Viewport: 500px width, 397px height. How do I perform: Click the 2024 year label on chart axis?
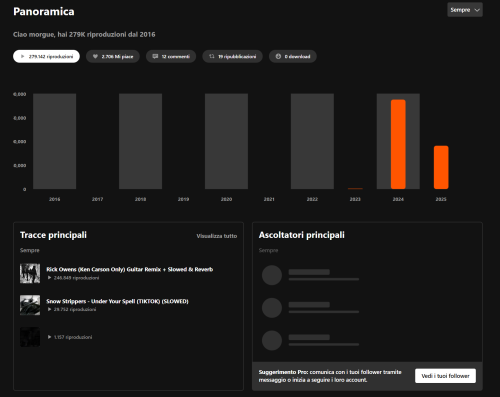(x=398, y=199)
